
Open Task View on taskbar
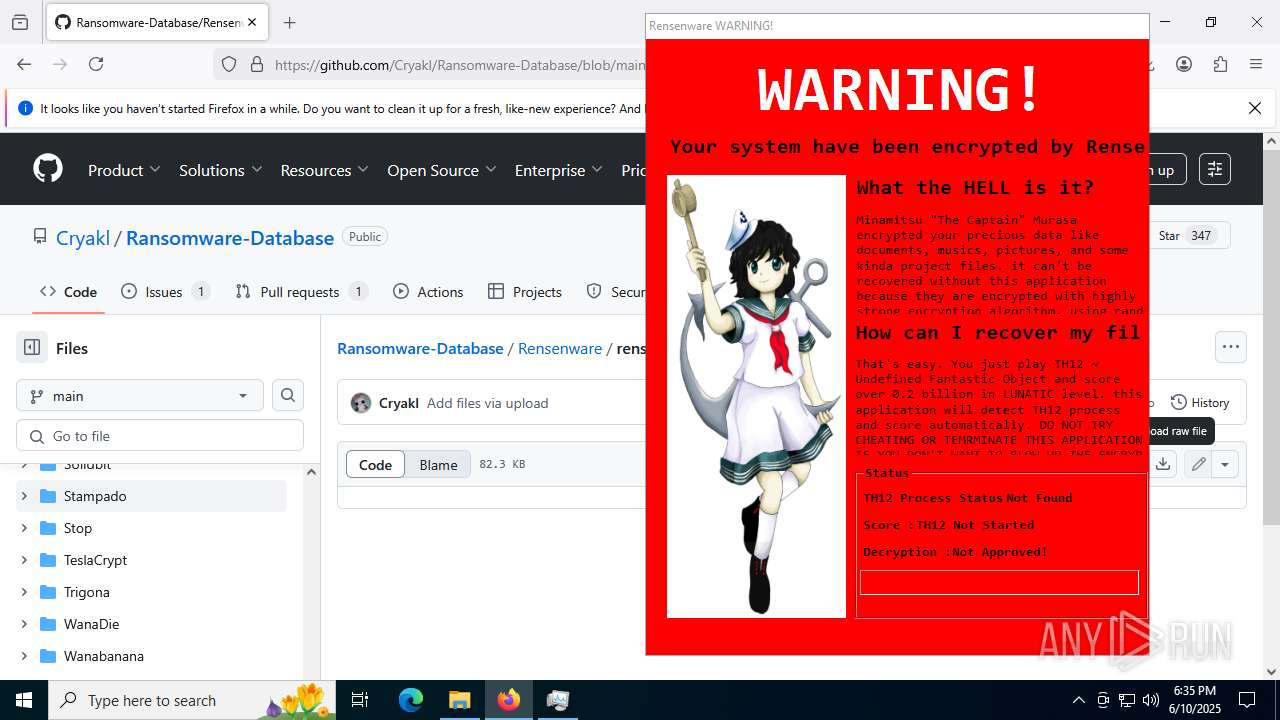click(361, 700)
